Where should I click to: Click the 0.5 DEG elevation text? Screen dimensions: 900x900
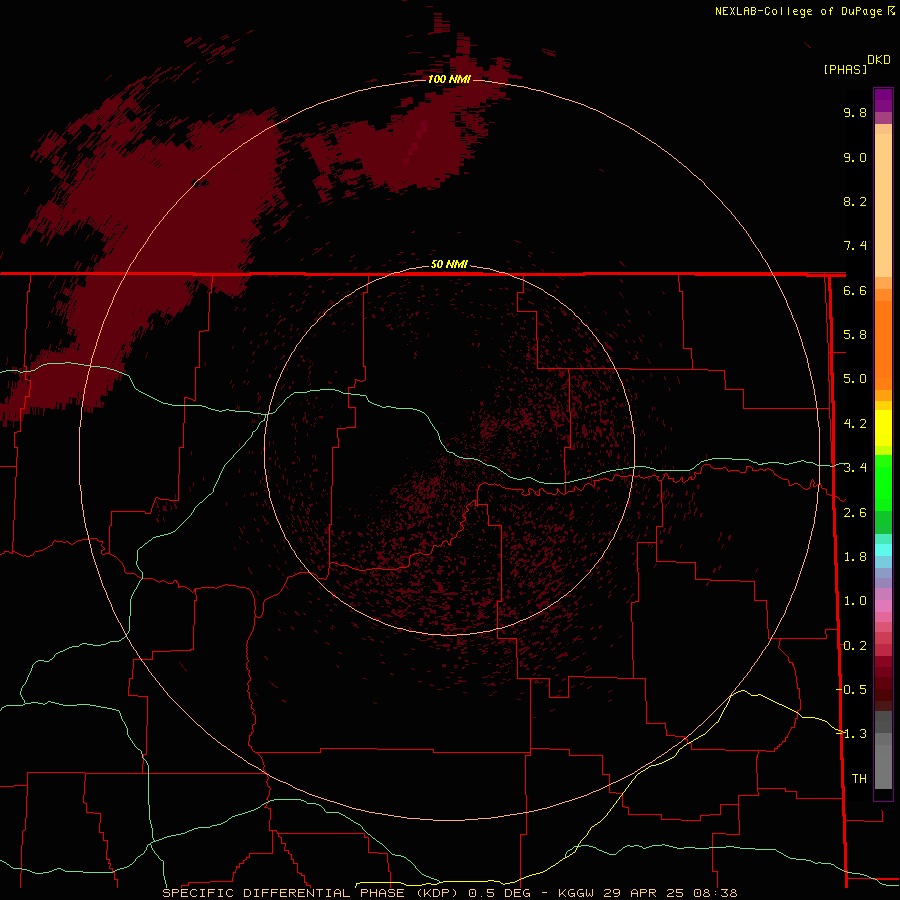tap(499, 893)
